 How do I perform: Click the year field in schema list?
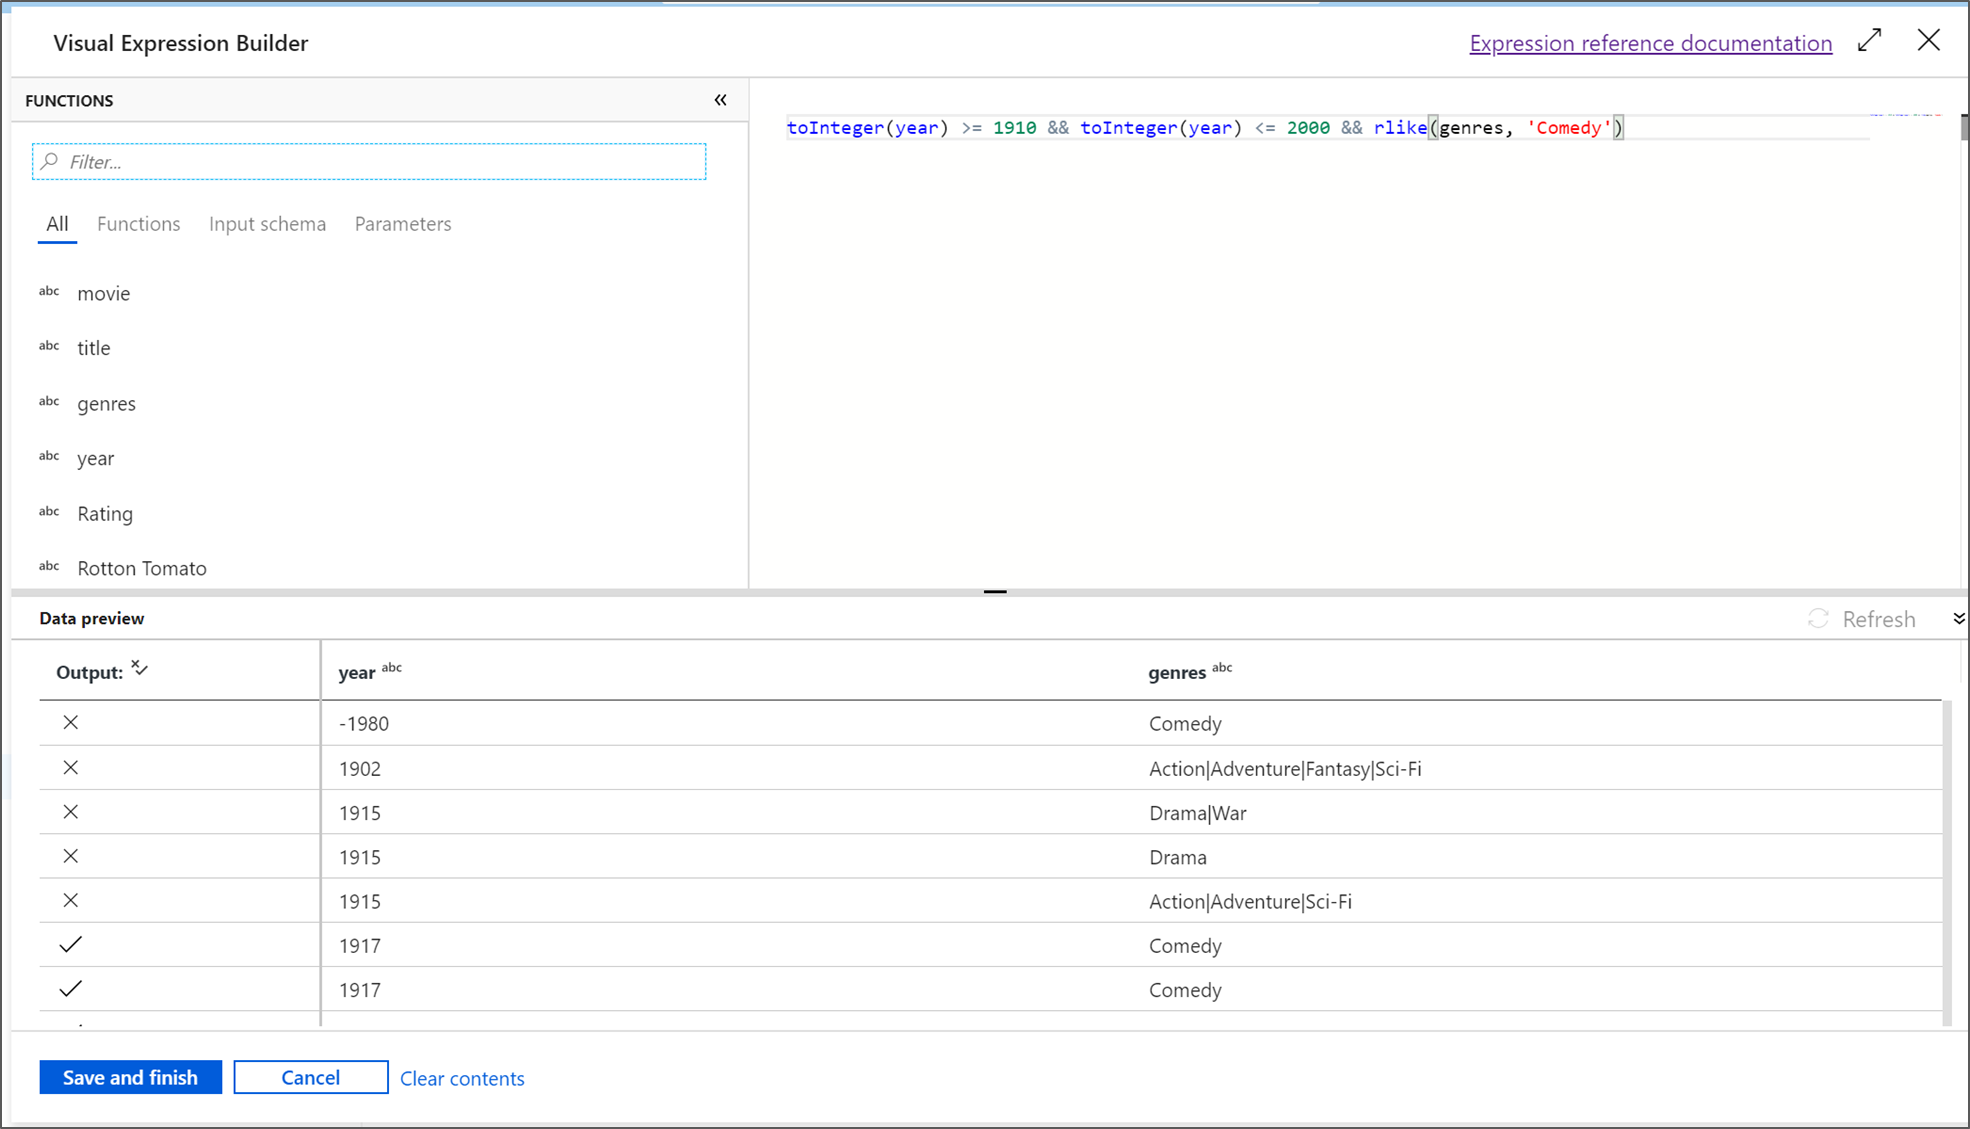pyautogui.click(x=95, y=458)
